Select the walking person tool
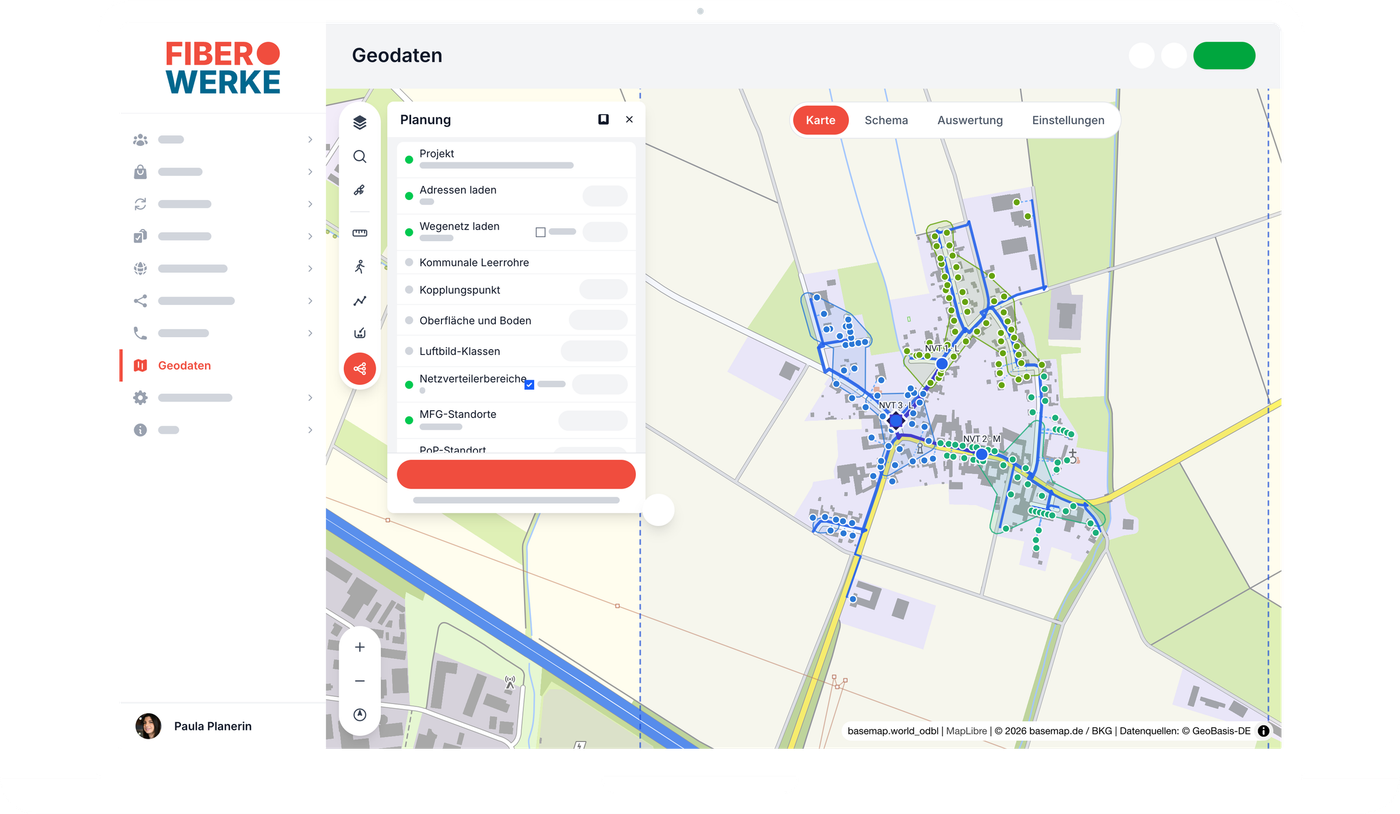This screenshot has width=1400, height=814. tap(360, 267)
